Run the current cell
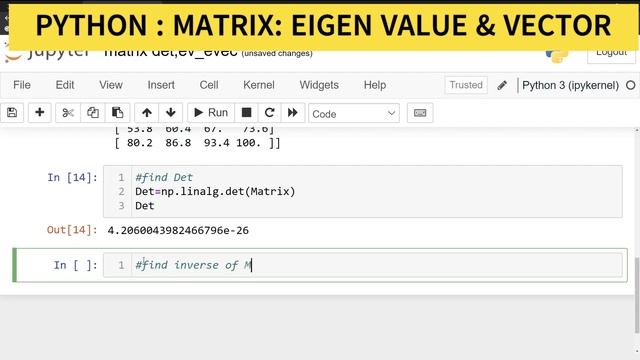This screenshot has width=640, height=360. [x=211, y=113]
